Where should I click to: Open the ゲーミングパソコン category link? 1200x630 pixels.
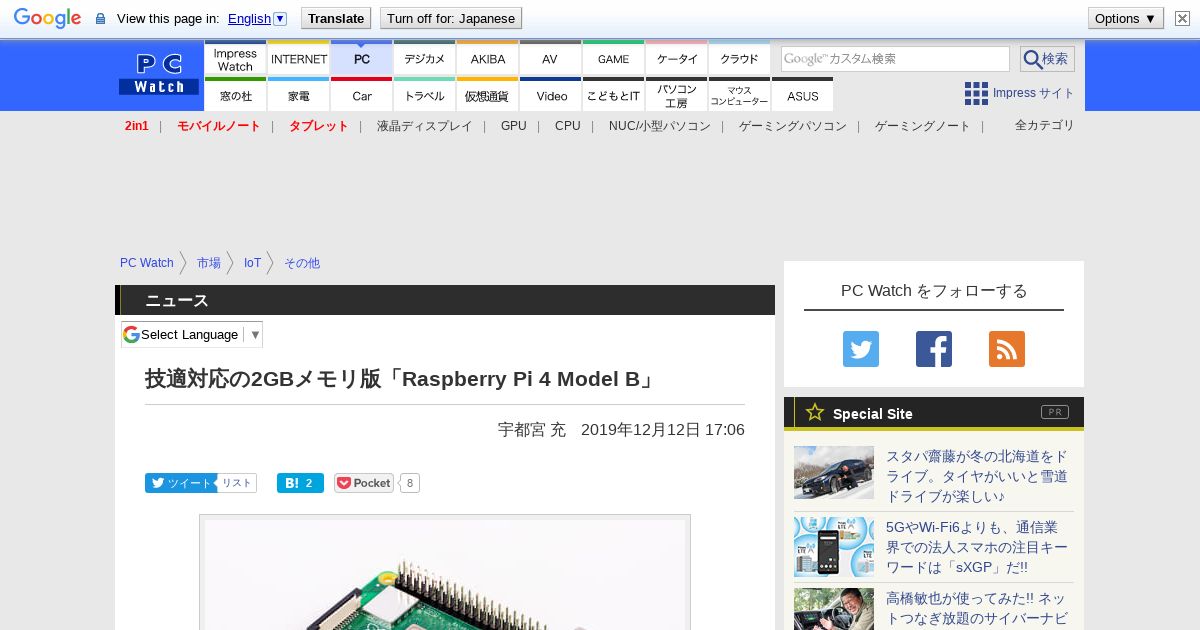point(793,126)
